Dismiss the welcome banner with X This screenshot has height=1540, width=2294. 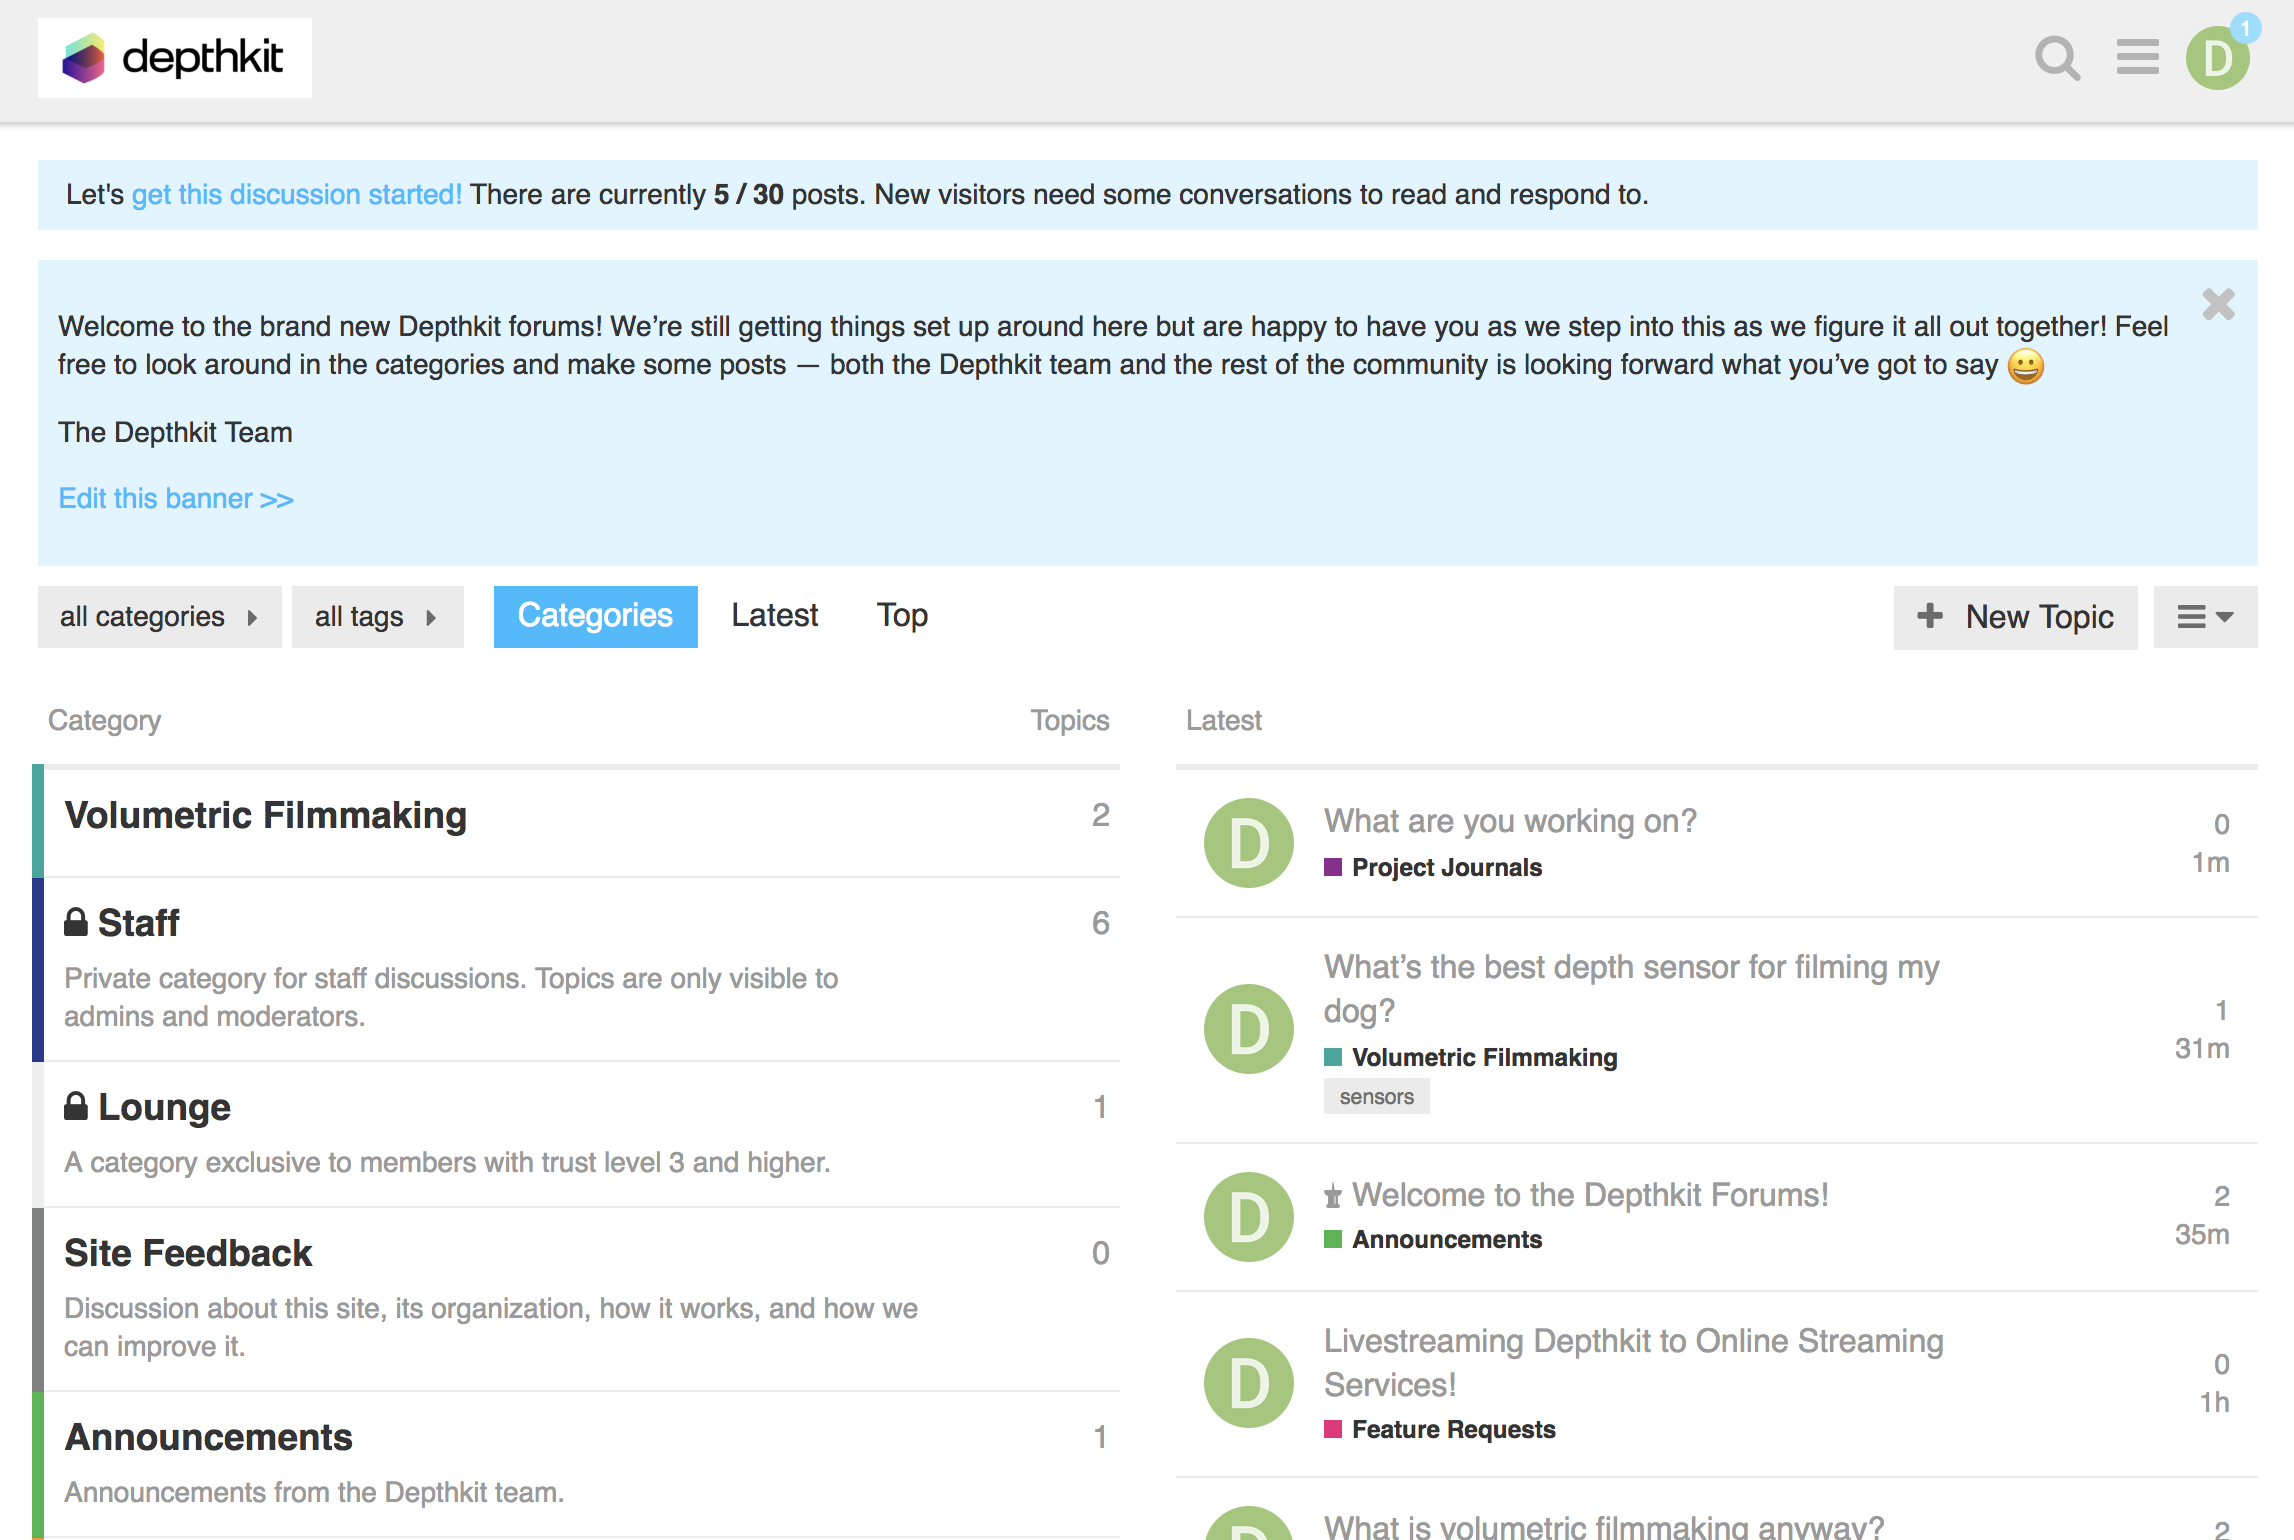click(x=2218, y=304)
